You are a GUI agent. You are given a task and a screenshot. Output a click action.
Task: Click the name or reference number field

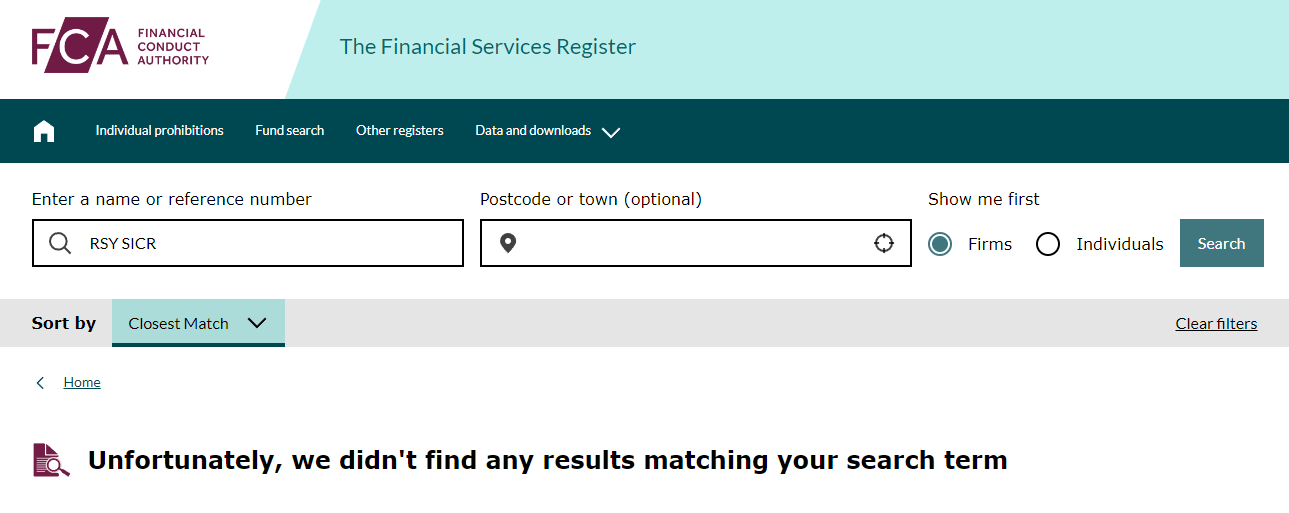pyautogui.click(x=248, y=243)
